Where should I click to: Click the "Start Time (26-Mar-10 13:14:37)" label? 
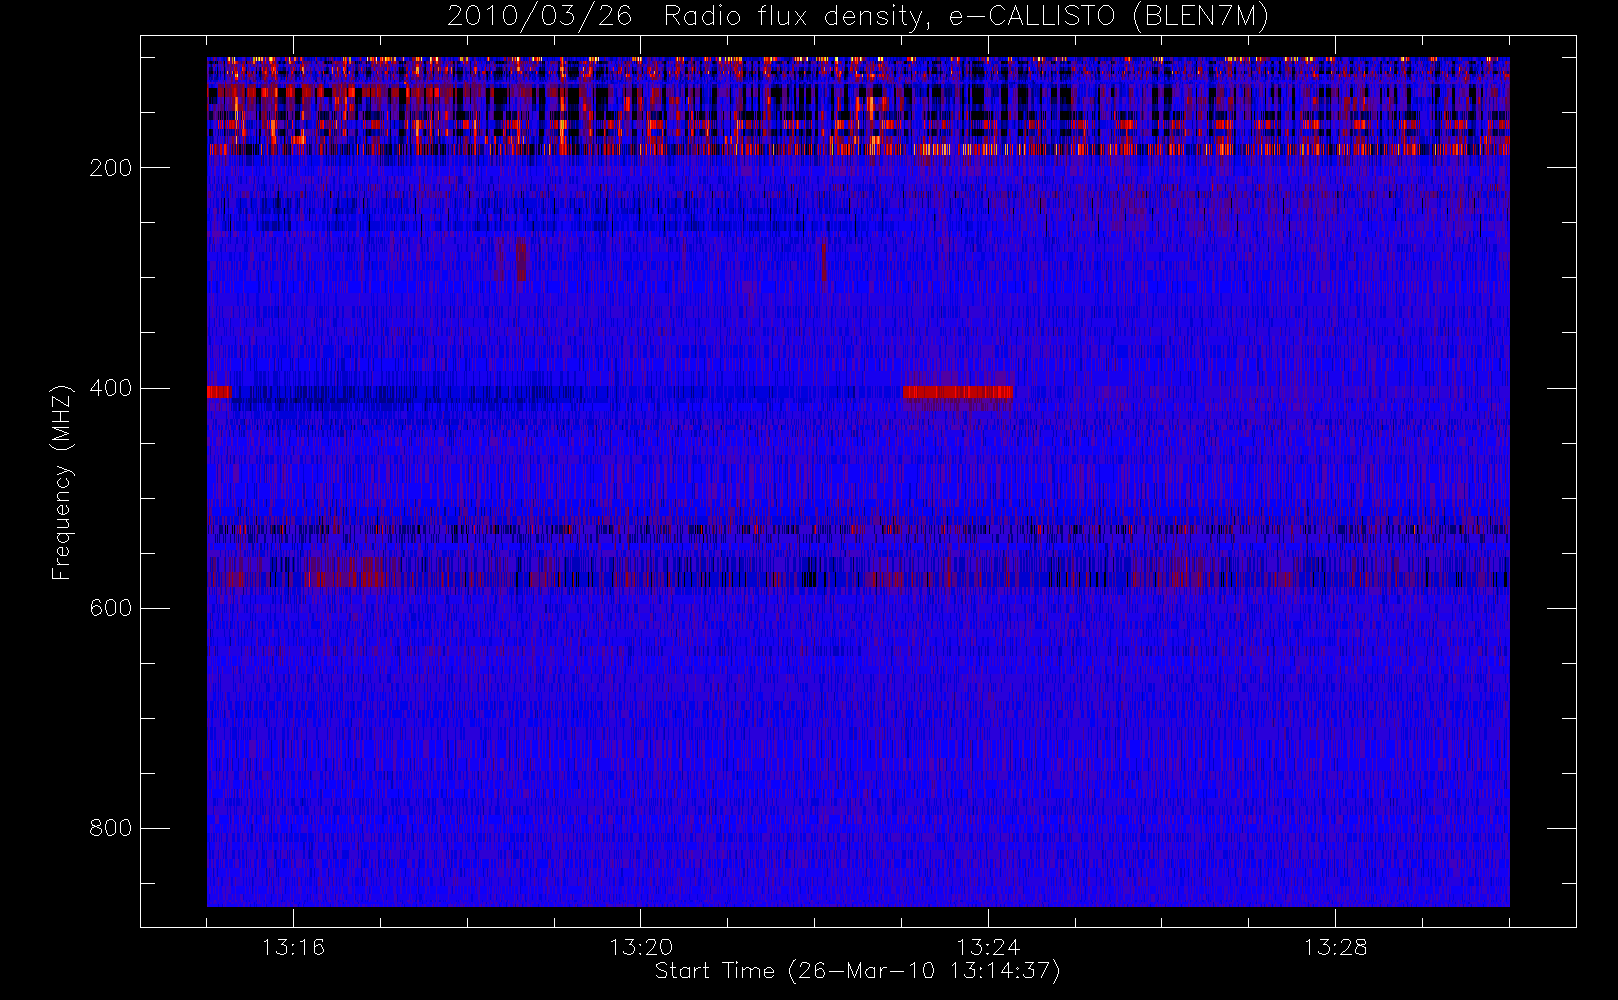coord(857,971)
